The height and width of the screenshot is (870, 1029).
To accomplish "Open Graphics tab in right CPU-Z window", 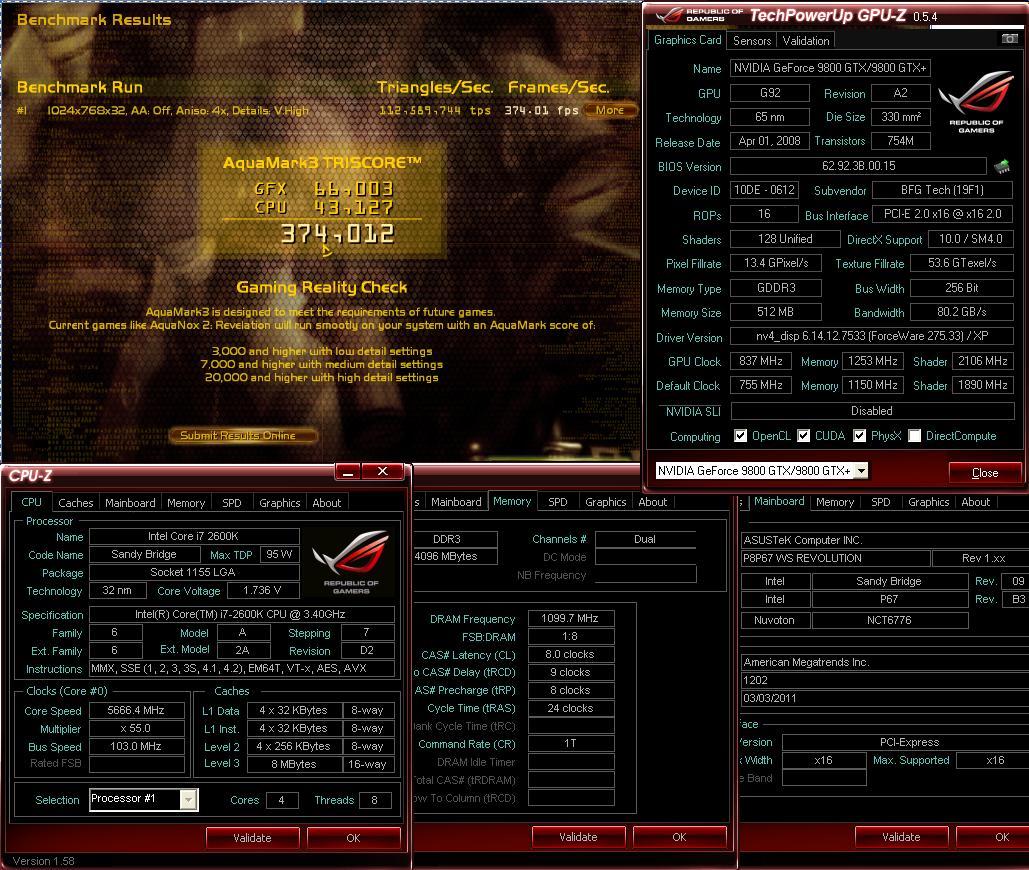I will [929, 503].
